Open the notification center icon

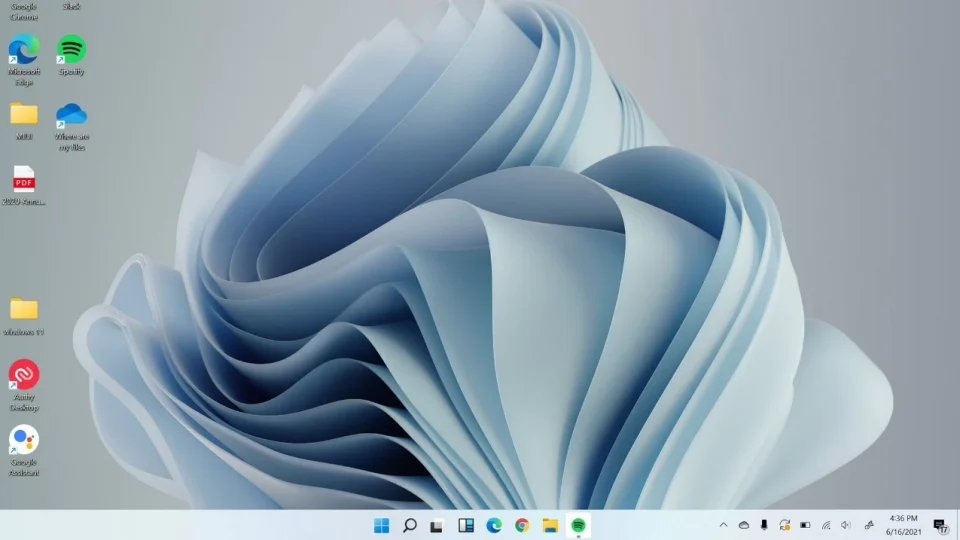[941, 525]
